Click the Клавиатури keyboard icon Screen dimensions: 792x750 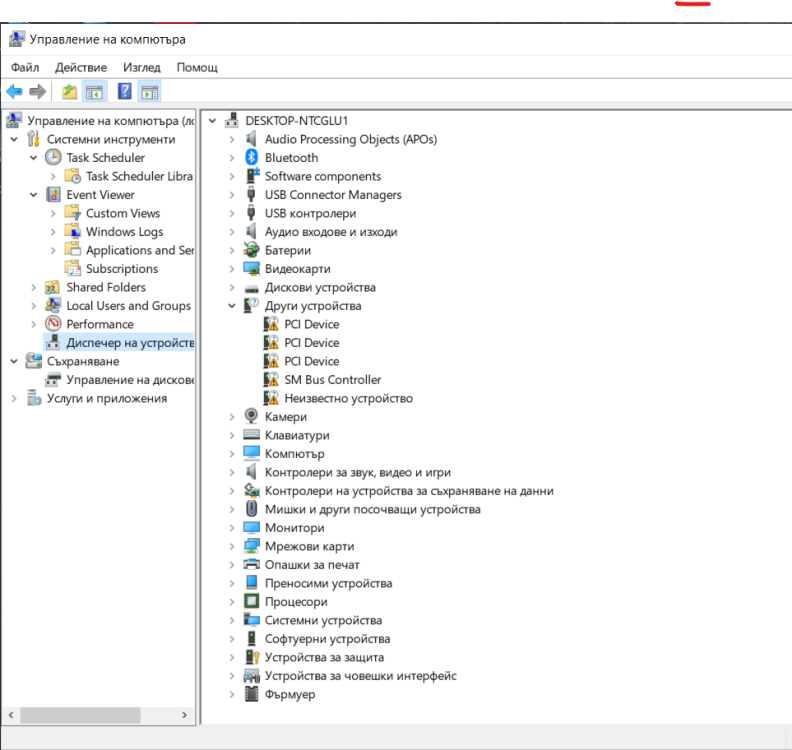click(251, 435)
